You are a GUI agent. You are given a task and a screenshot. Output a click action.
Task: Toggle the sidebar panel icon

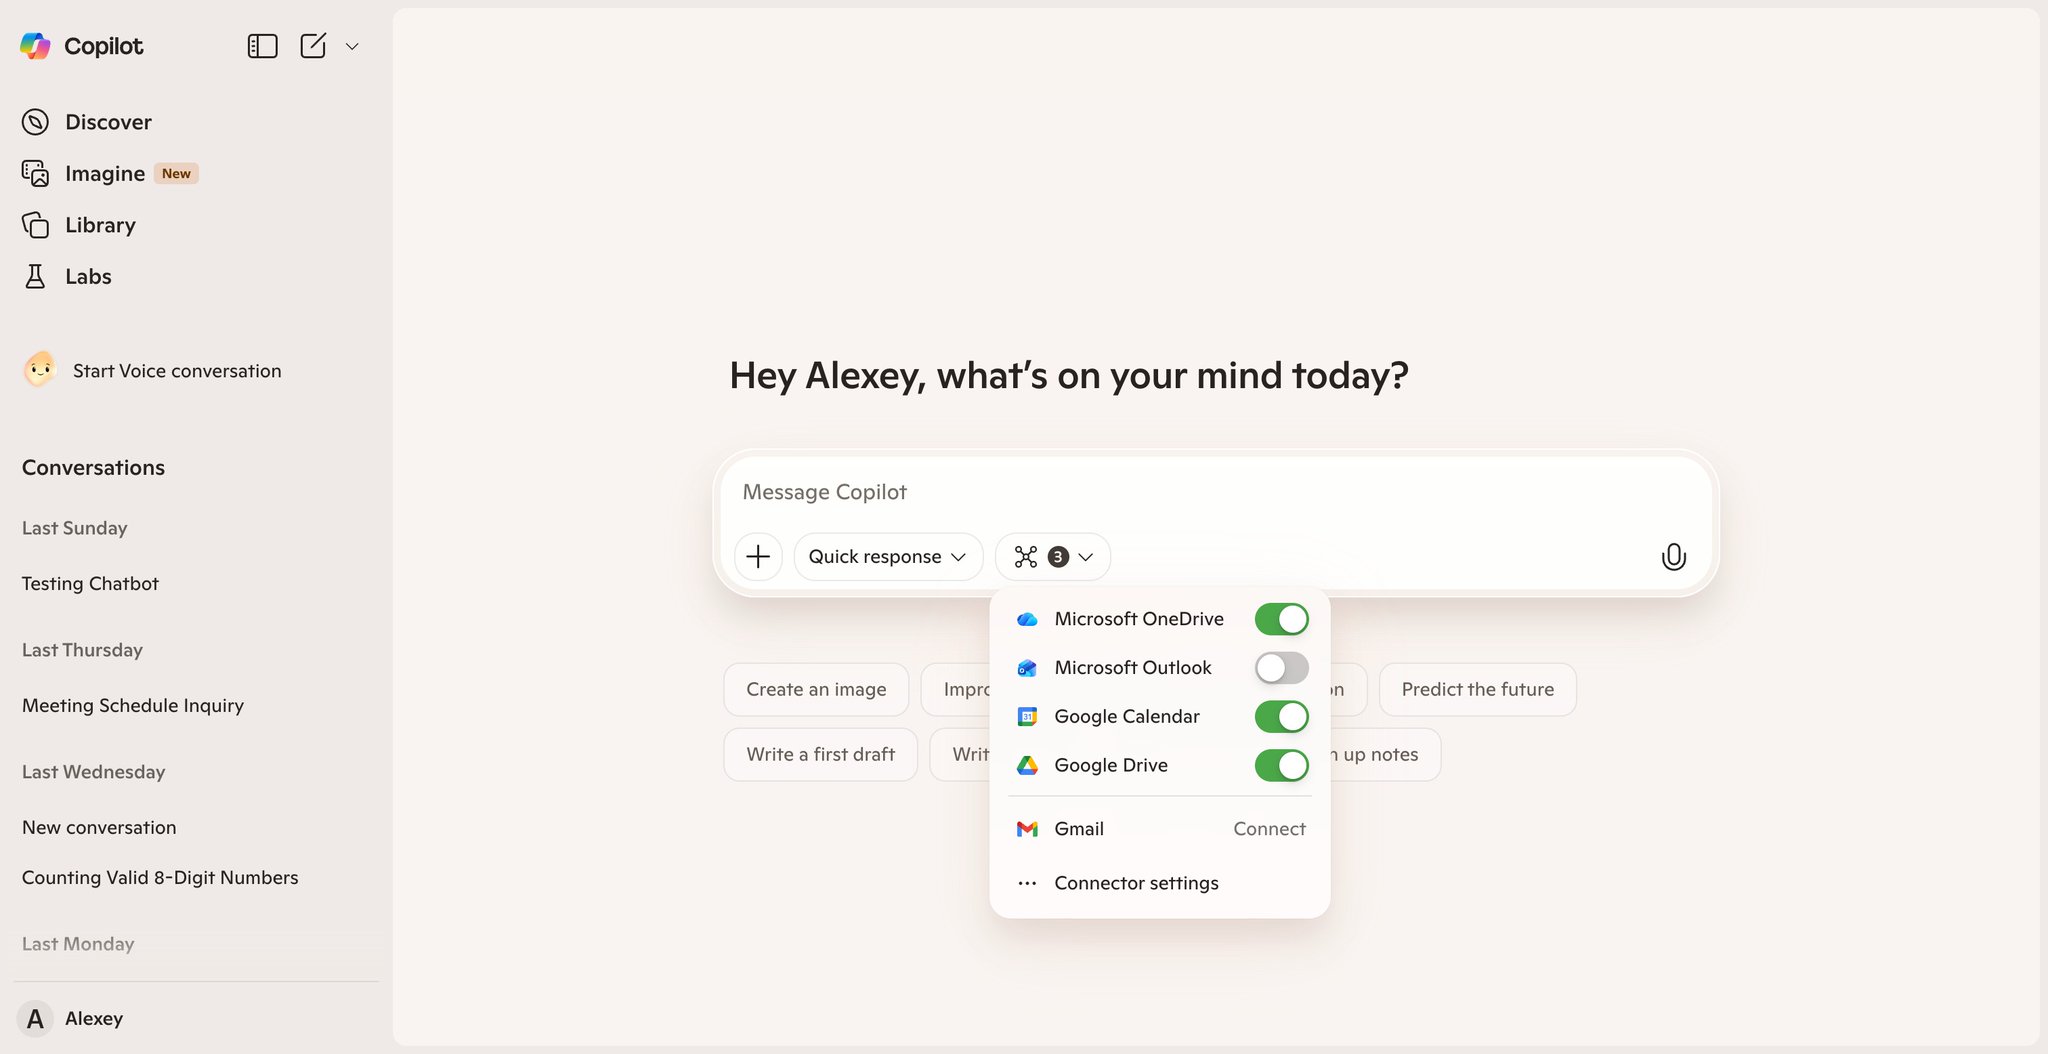262,46
